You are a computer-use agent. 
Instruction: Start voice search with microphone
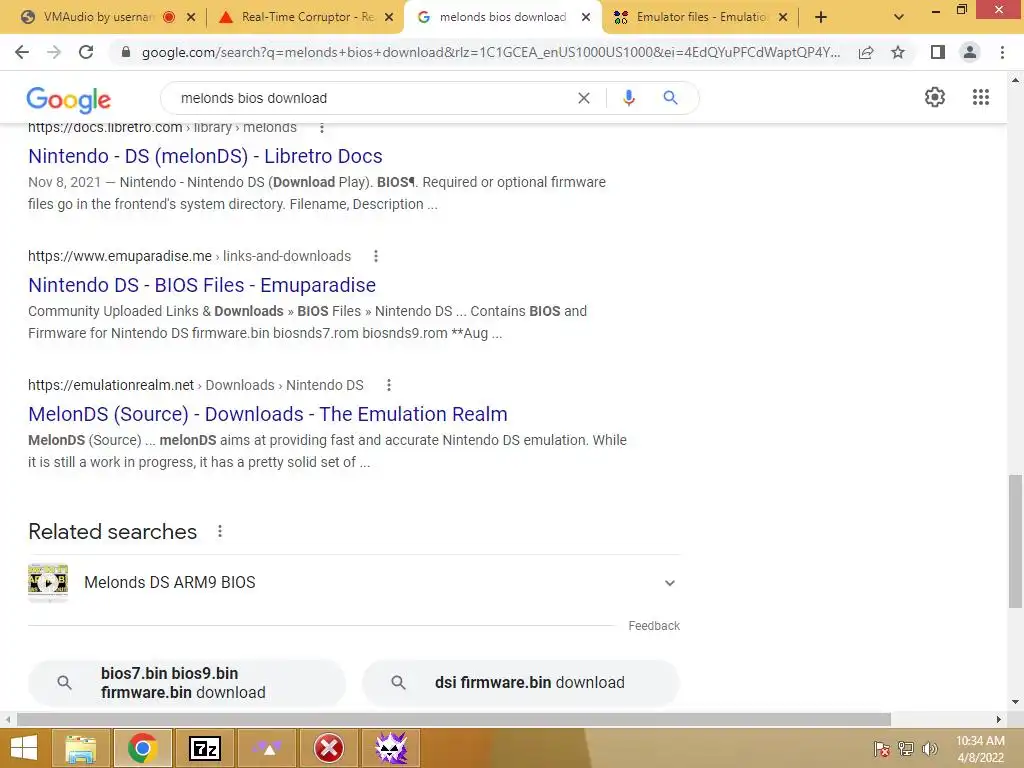(x=628, y=98)
